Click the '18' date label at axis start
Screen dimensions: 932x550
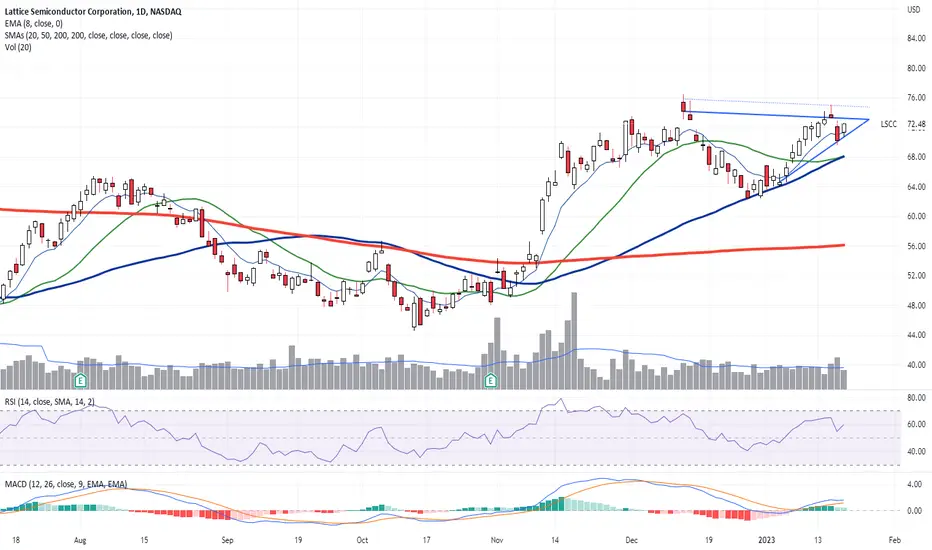(x=16, y=540)
